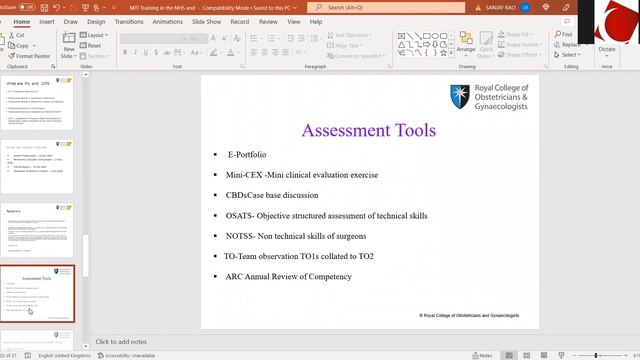Undo the last action
The height and width of the screenshot is (360, 640).
point(56,7)
